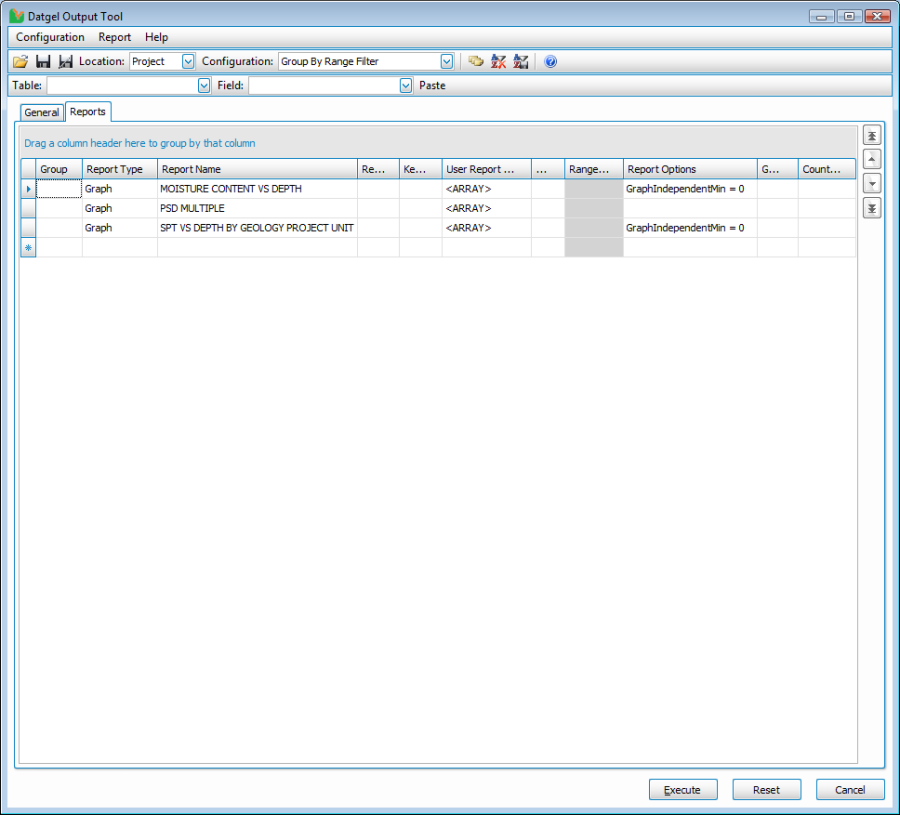Move the selected row up one position
The width and height of the screenshot is (900, 815).
pos(872,160)
